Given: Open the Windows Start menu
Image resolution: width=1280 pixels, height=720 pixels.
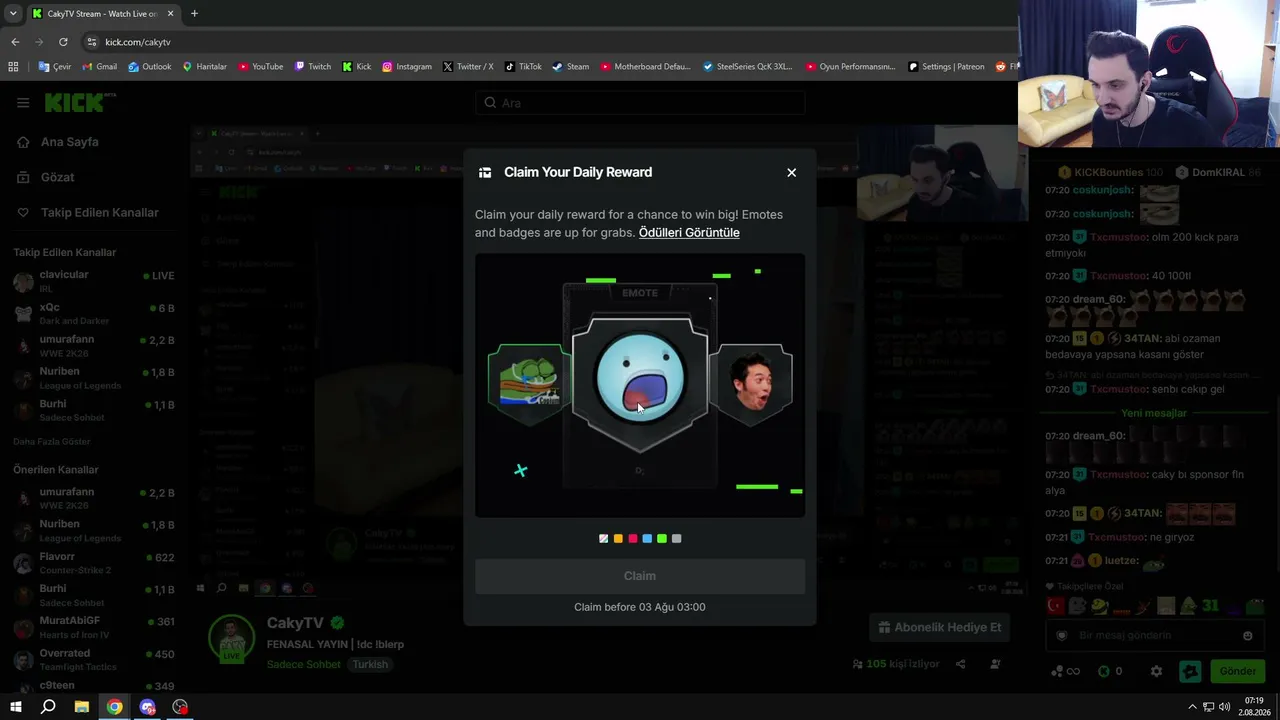Looking at the screenshot, I should (x=15, y=707).
